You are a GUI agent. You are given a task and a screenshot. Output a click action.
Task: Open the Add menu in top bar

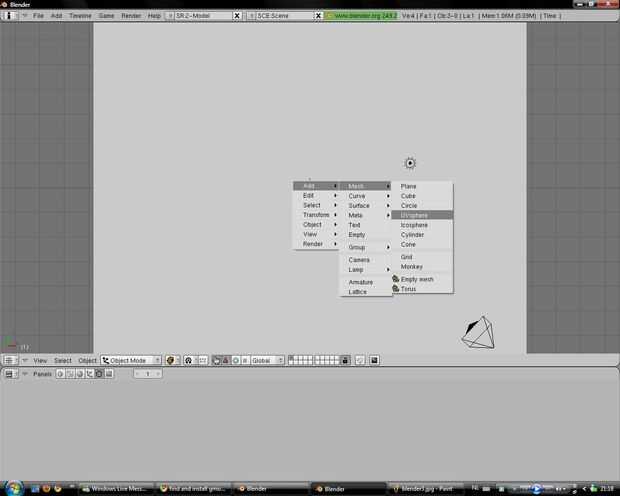(x=57, y=16)
